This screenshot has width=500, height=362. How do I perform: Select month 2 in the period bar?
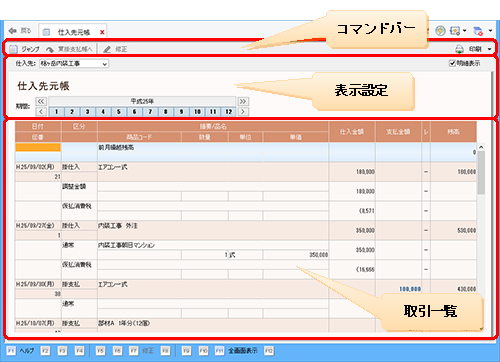click(x=72, y=112)
